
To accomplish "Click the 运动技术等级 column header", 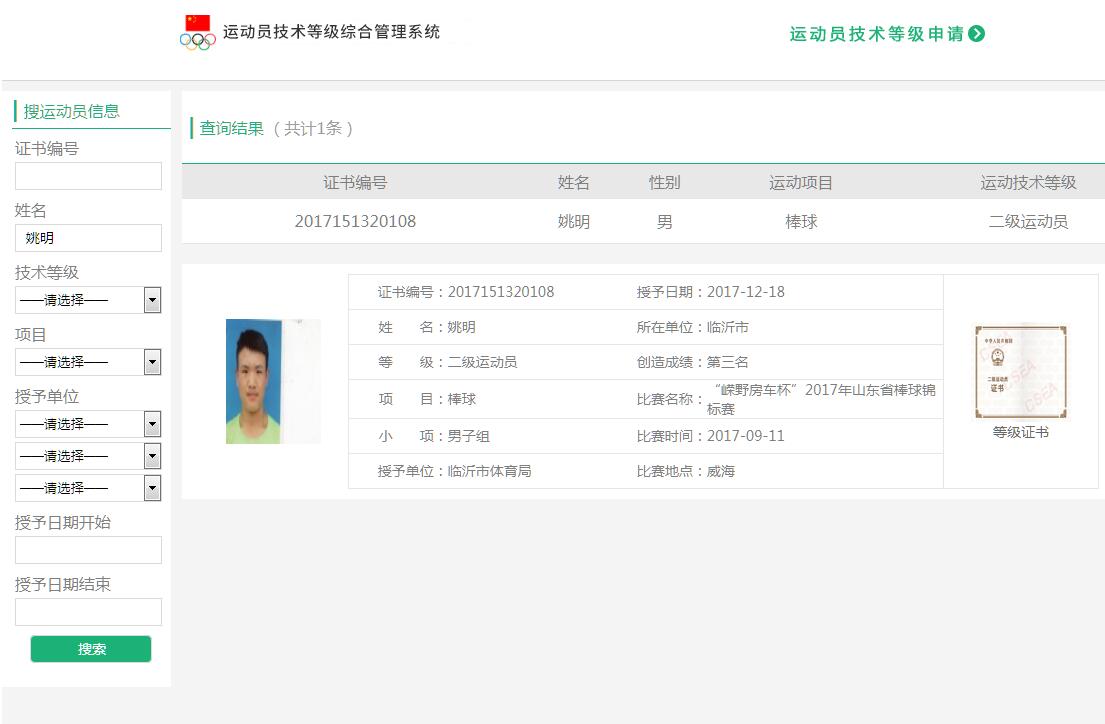I will tap(1028, 183).
